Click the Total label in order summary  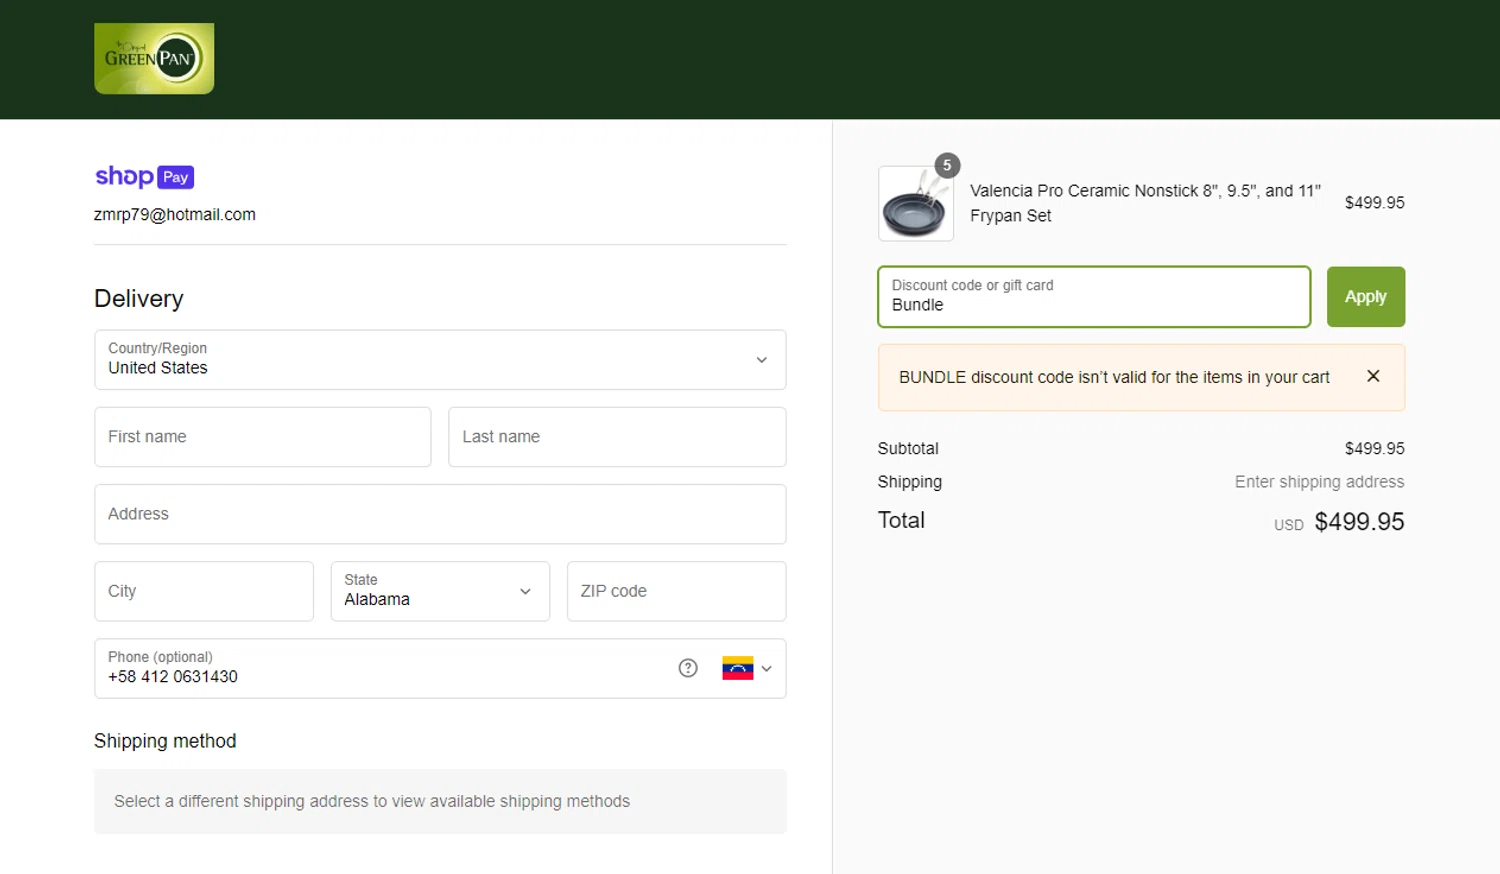coord(901,520)
